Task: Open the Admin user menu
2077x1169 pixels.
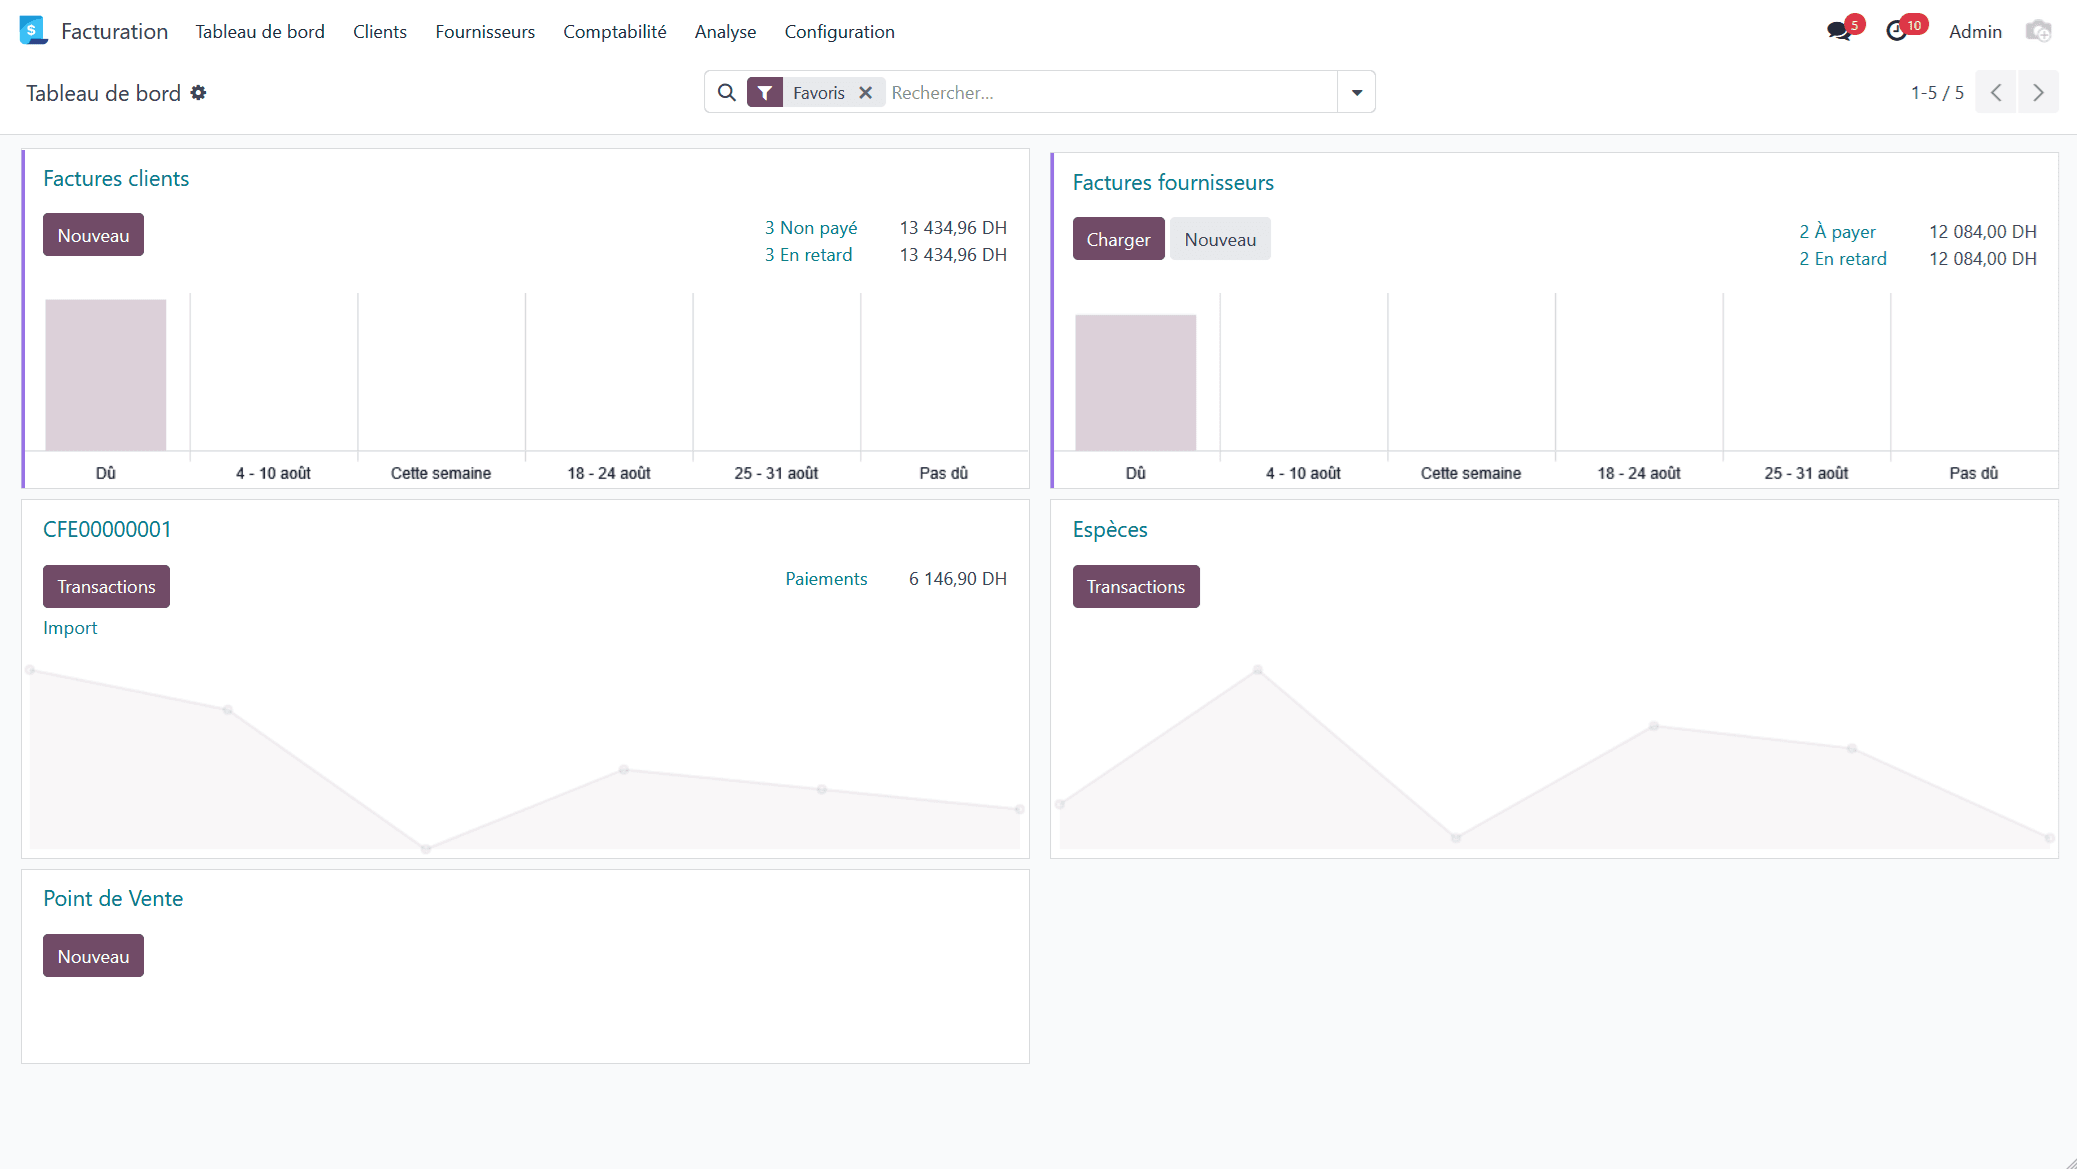Action: click(1975, 32)
